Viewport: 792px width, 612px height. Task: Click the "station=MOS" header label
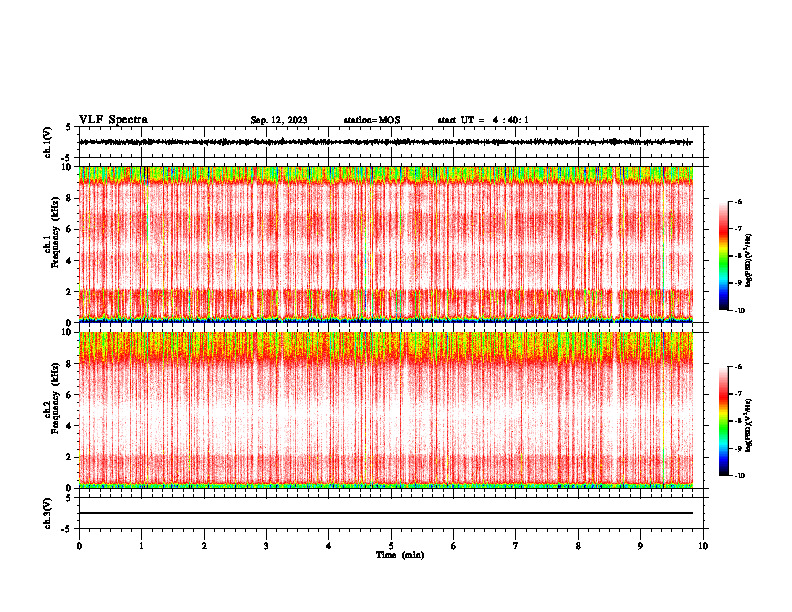pos(372,120)
